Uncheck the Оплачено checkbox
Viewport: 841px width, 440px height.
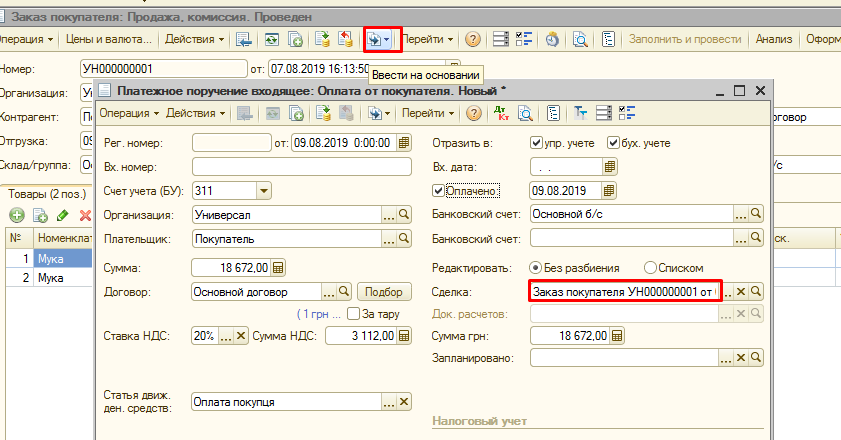(x=438, y=190)
